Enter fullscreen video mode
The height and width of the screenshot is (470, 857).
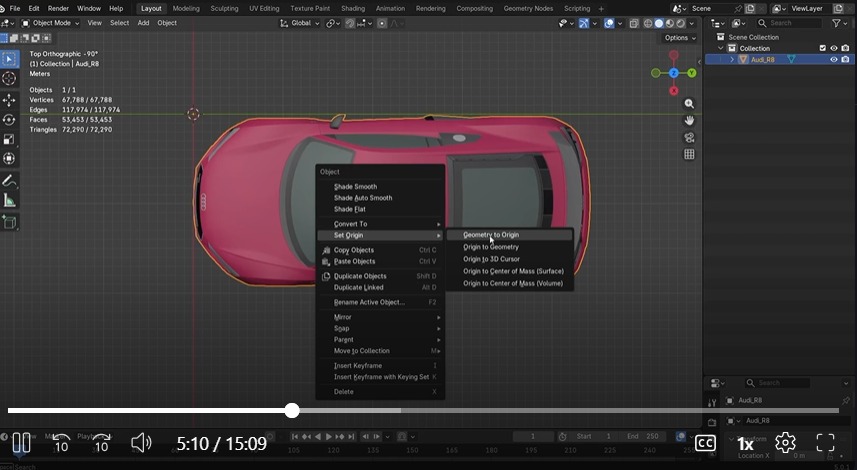pos(825,443)
